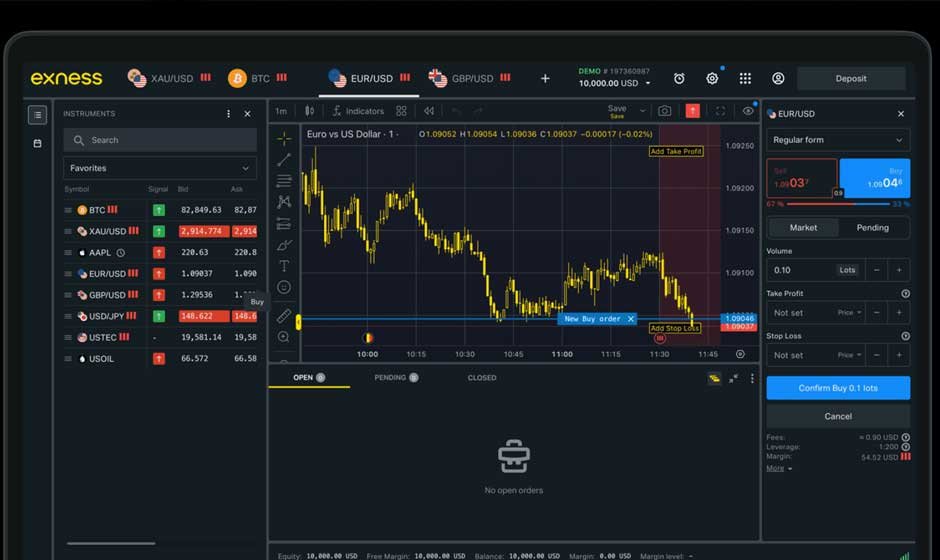Image resolution: width=940 pixels, height=560 pixels.
Task: Enter fullscreen chart mode
Action: pyautogui.click(x=721, y=111)
